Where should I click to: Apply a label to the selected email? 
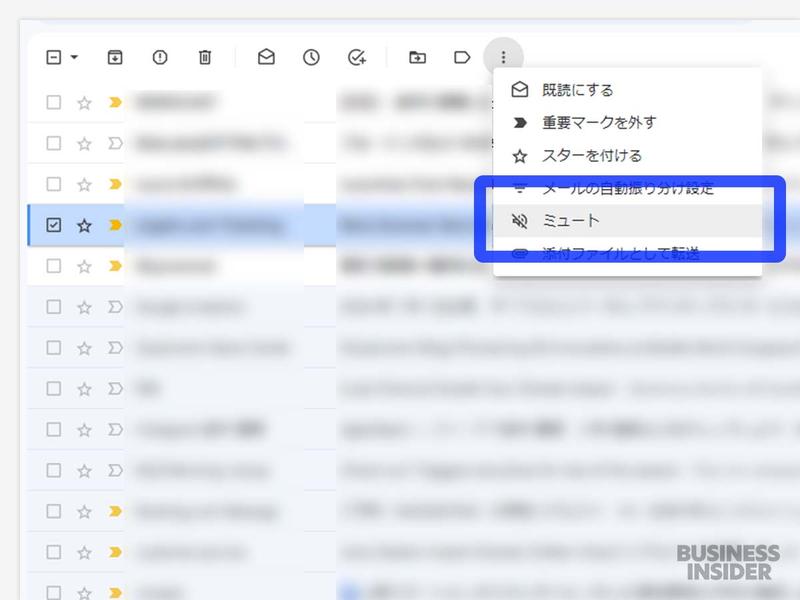(461, 57)
